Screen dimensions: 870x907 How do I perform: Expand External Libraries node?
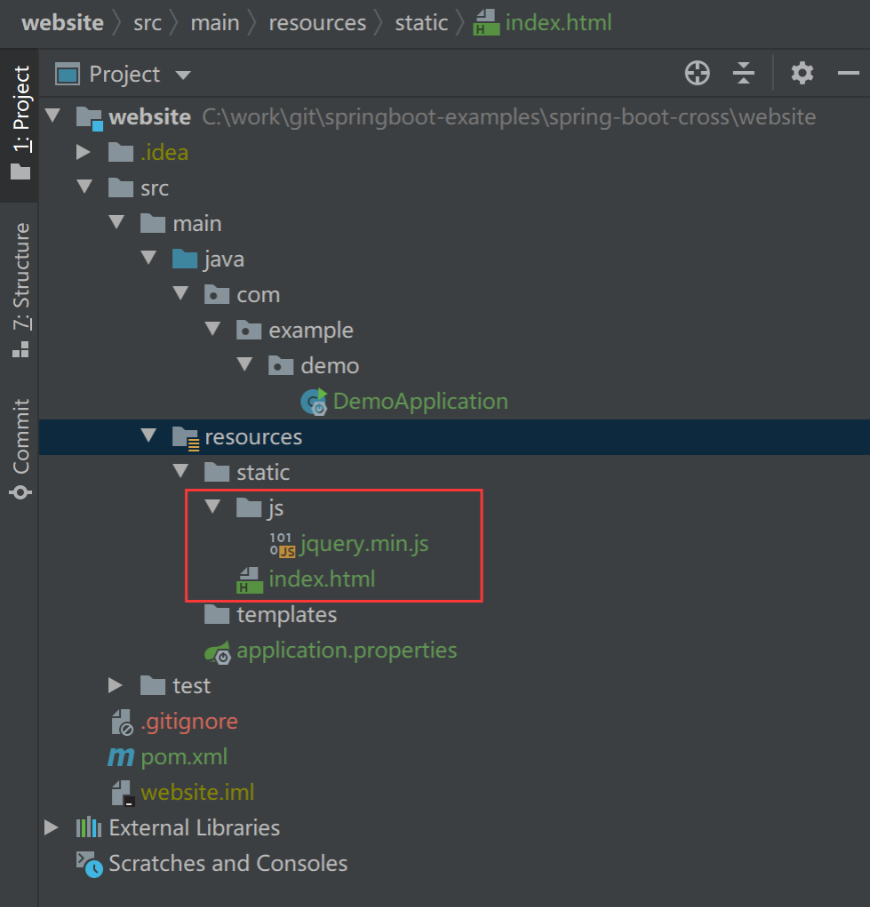(x=52, y=828)
